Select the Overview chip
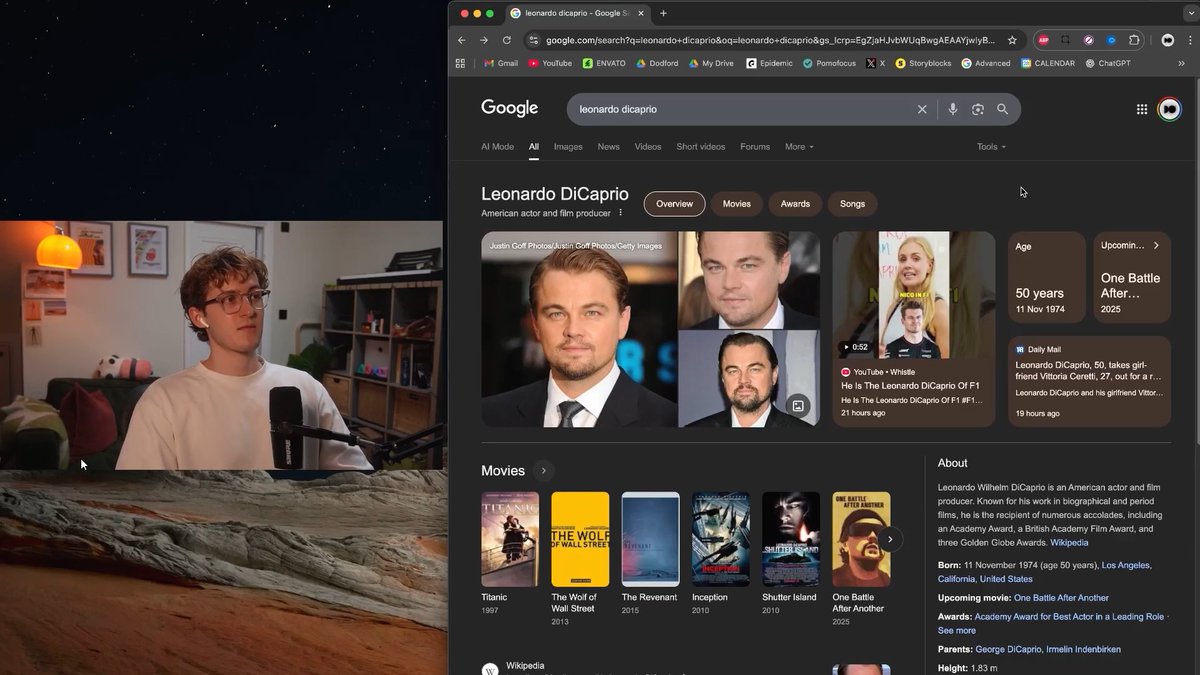 [674, 204]
